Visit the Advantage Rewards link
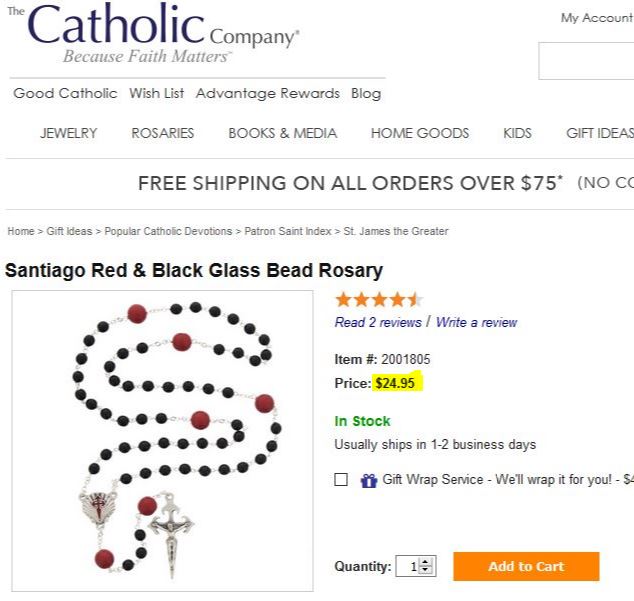The width and height of the screenshot is (634, 601). 268,93
